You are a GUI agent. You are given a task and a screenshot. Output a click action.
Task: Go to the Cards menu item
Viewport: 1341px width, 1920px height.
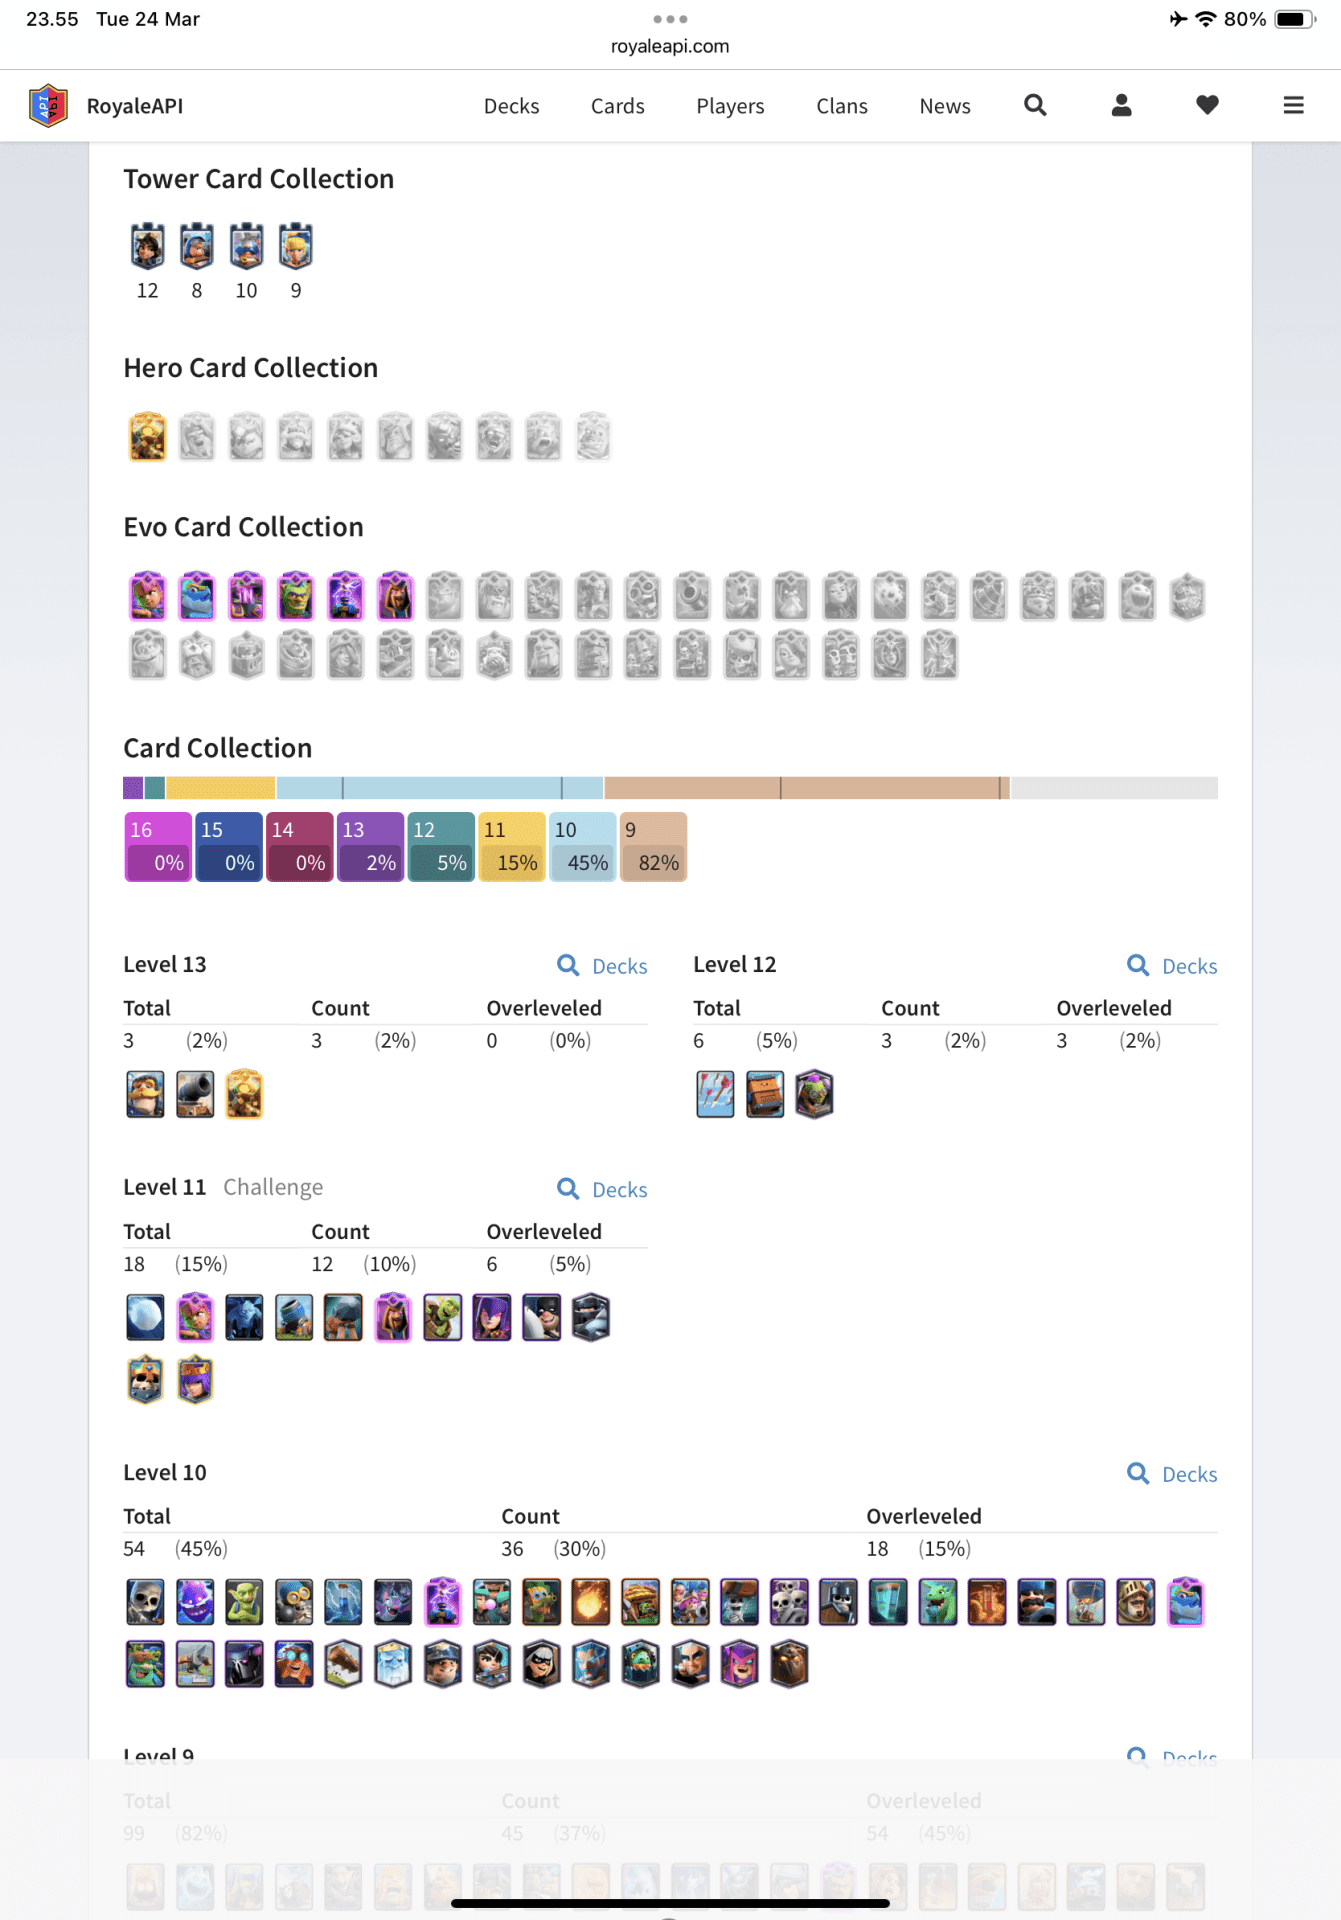pos(617,106)
